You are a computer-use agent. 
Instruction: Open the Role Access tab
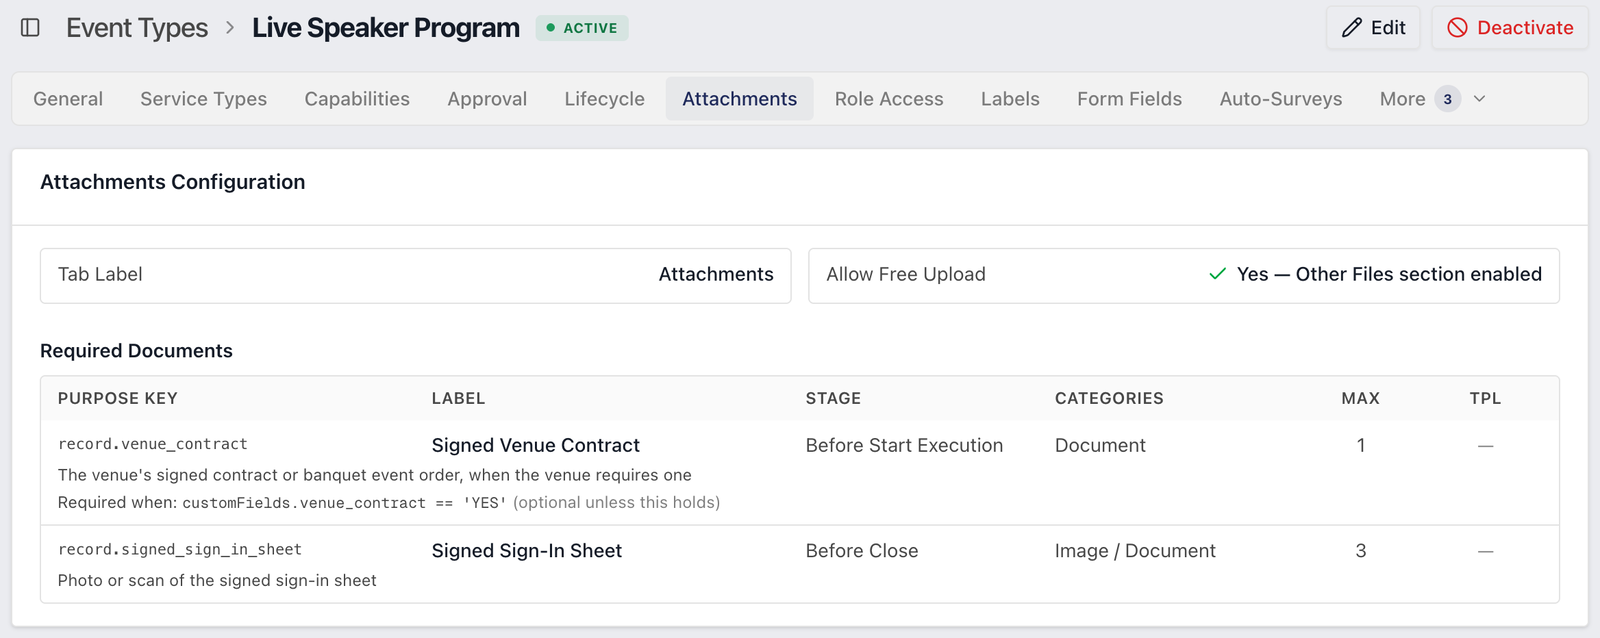coord(889,99)
